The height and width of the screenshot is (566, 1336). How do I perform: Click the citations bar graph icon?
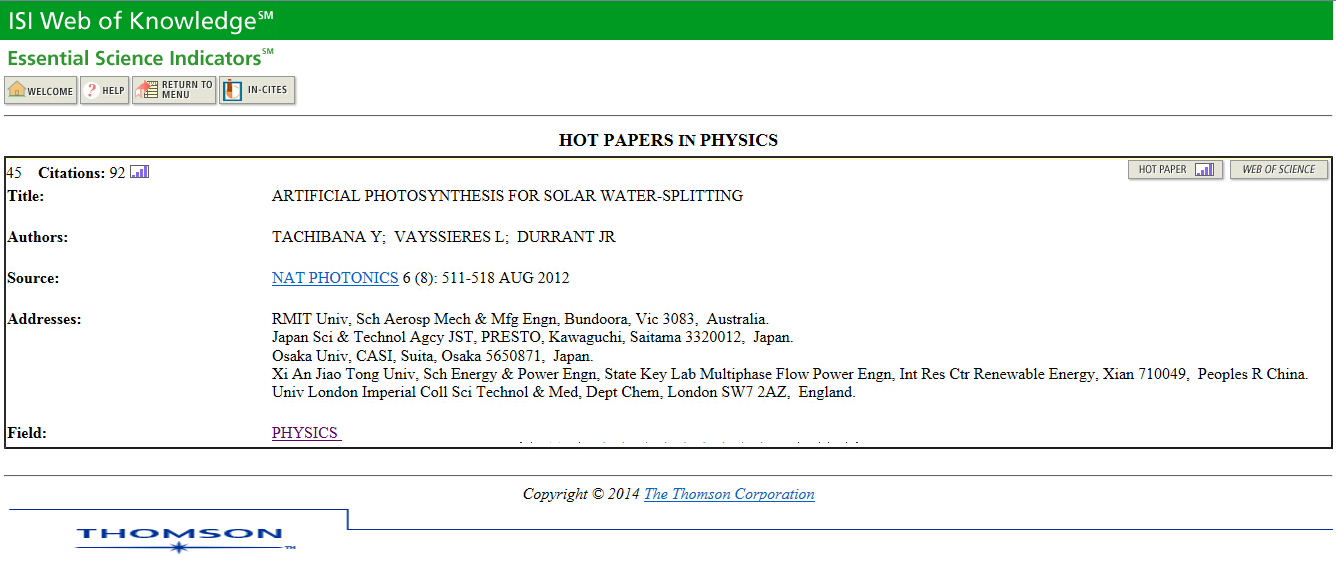(x=140, y=172)
